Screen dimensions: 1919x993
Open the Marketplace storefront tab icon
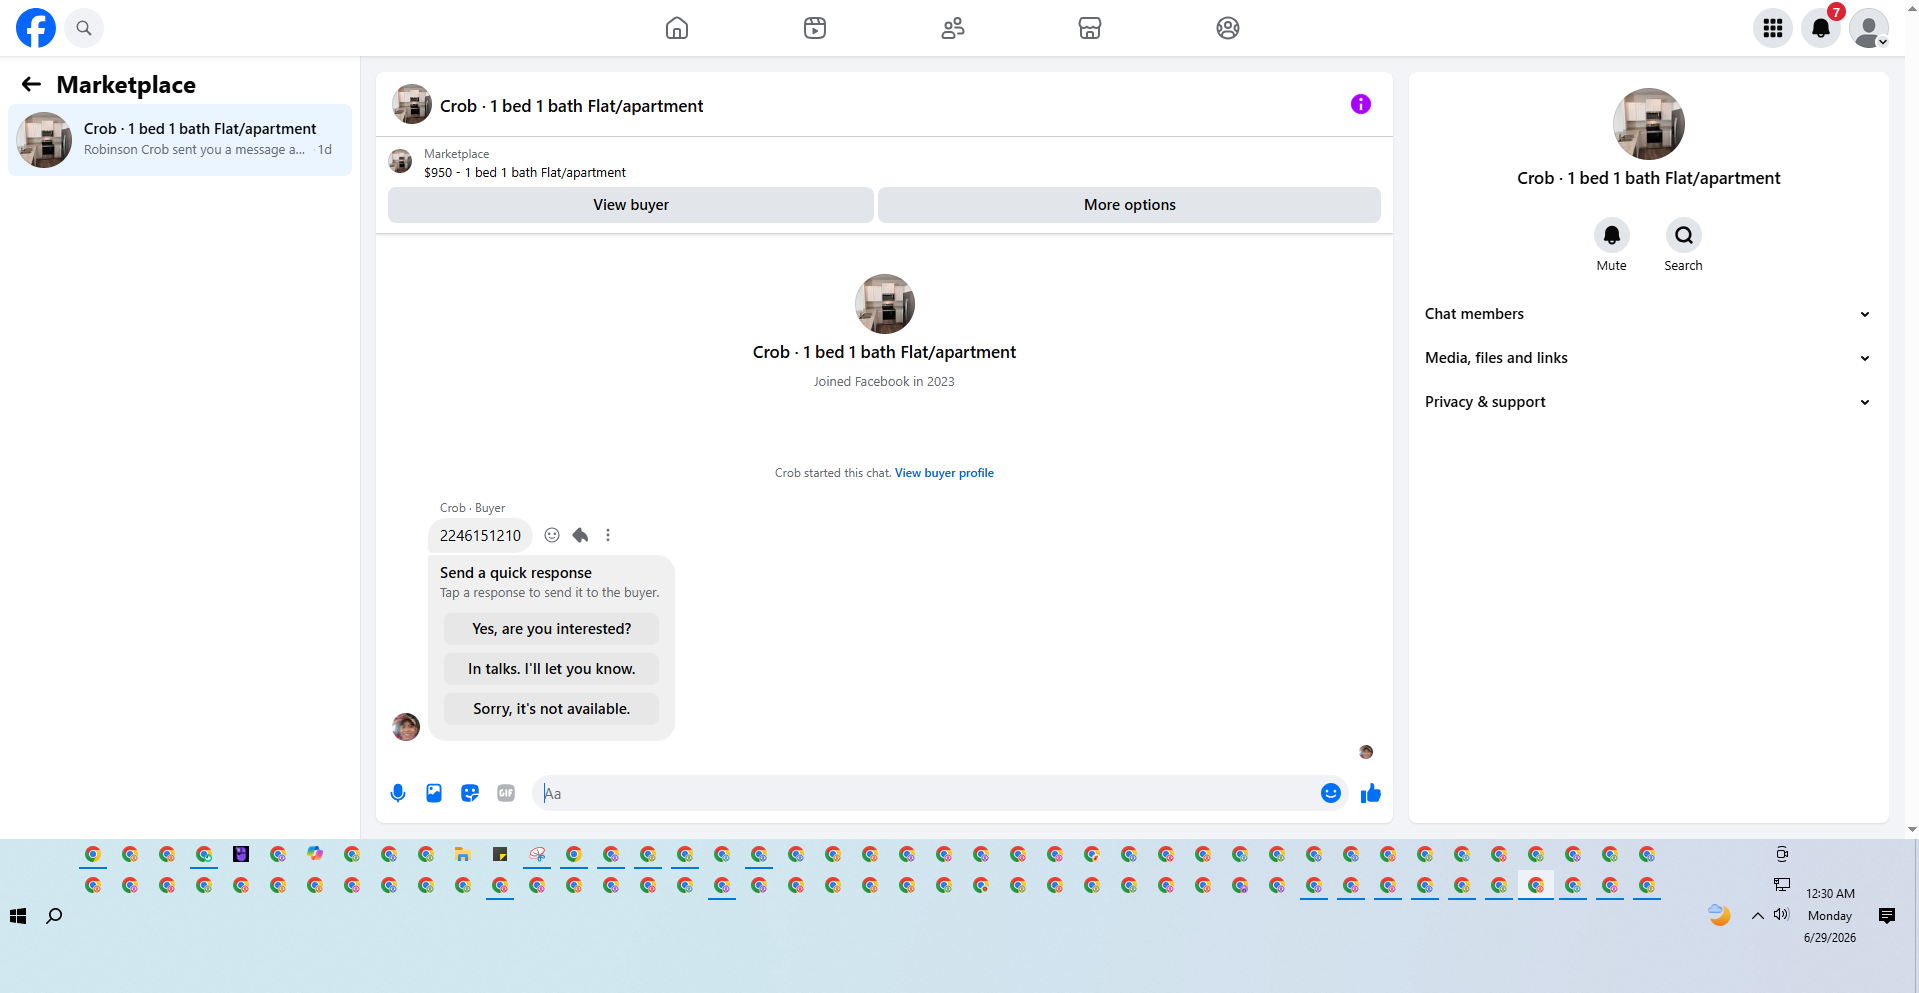1090,28
